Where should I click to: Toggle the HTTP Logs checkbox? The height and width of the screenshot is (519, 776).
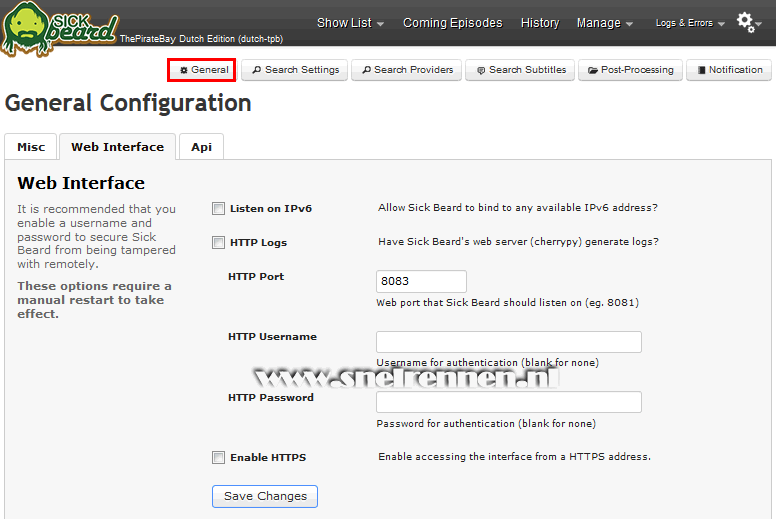[x=218, y=242]
